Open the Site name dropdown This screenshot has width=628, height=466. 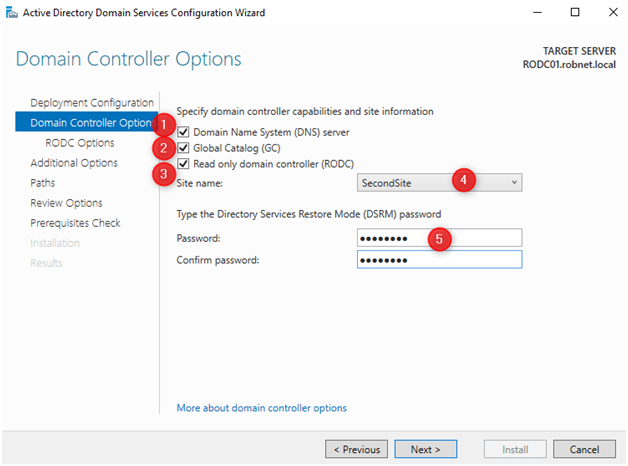click(439, 183)
